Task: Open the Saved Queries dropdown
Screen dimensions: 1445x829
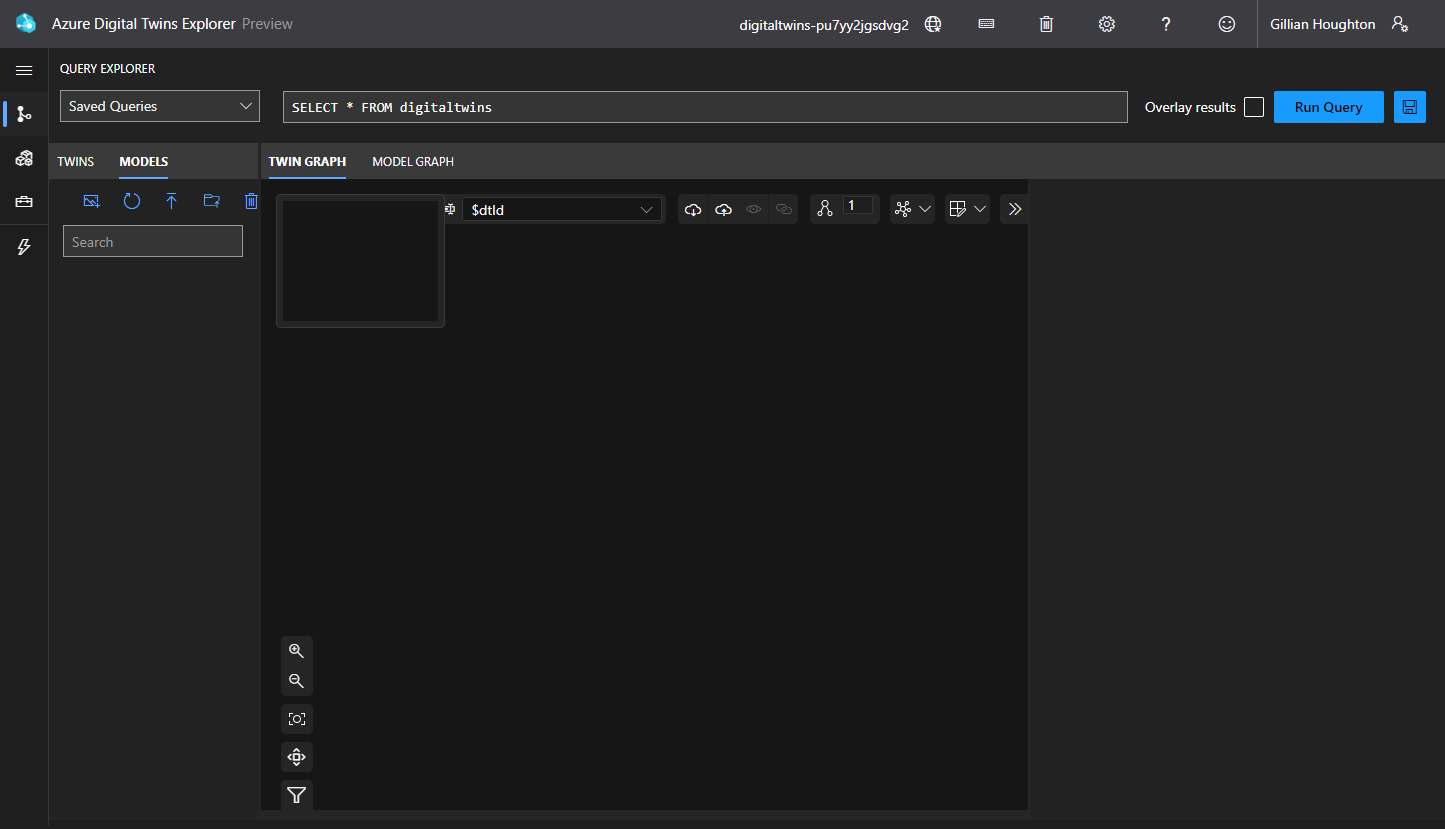Action: click(x=160, y=106)
